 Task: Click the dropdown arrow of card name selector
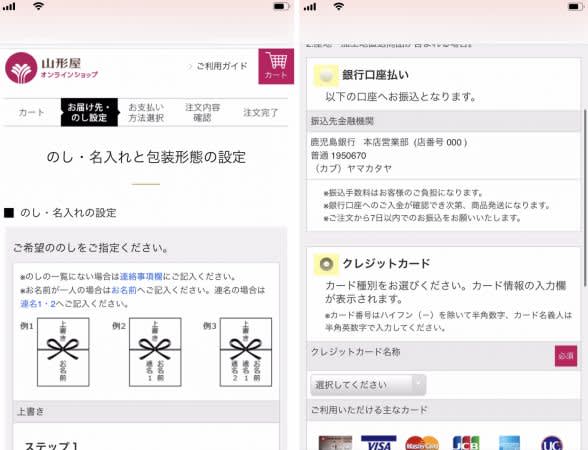(x=418, y=384)
